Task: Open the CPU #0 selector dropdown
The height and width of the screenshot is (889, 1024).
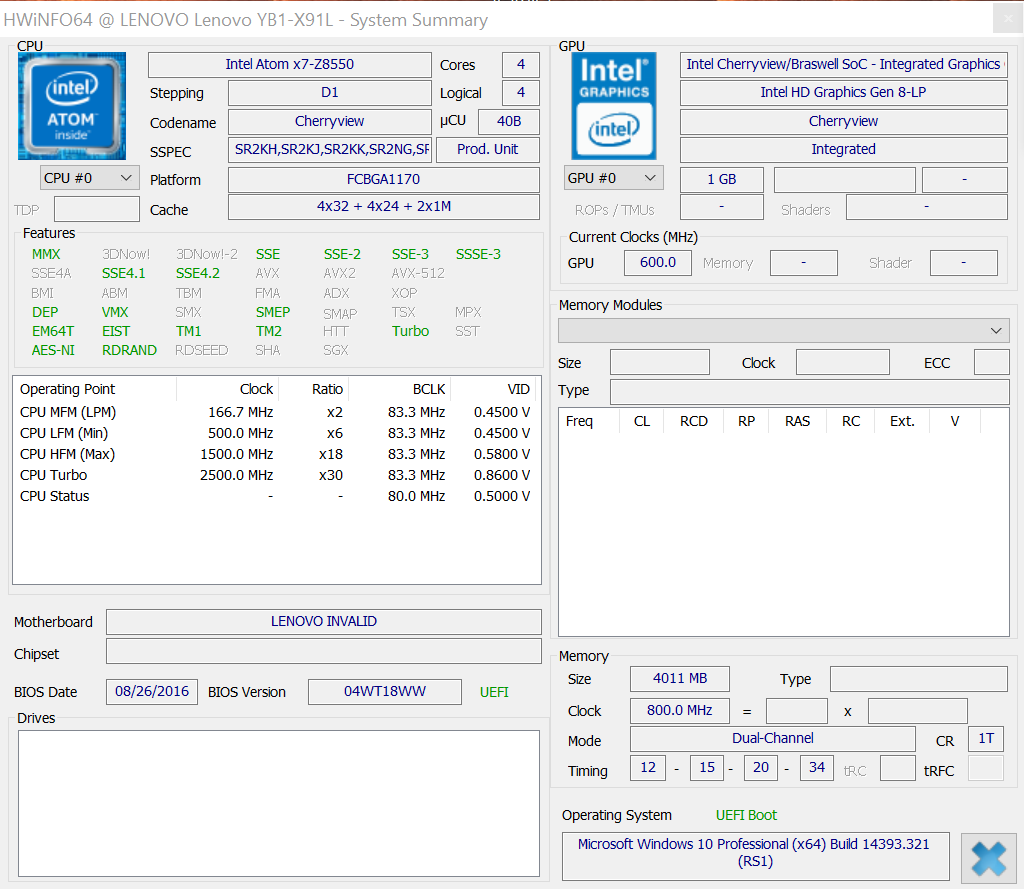Action: tap(89, 178)
